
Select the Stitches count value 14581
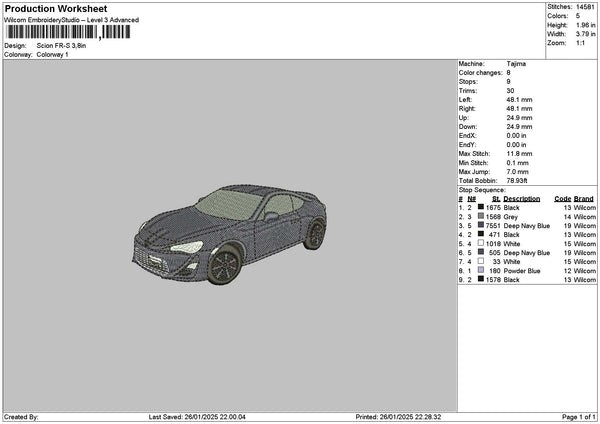tap(586, 6)
